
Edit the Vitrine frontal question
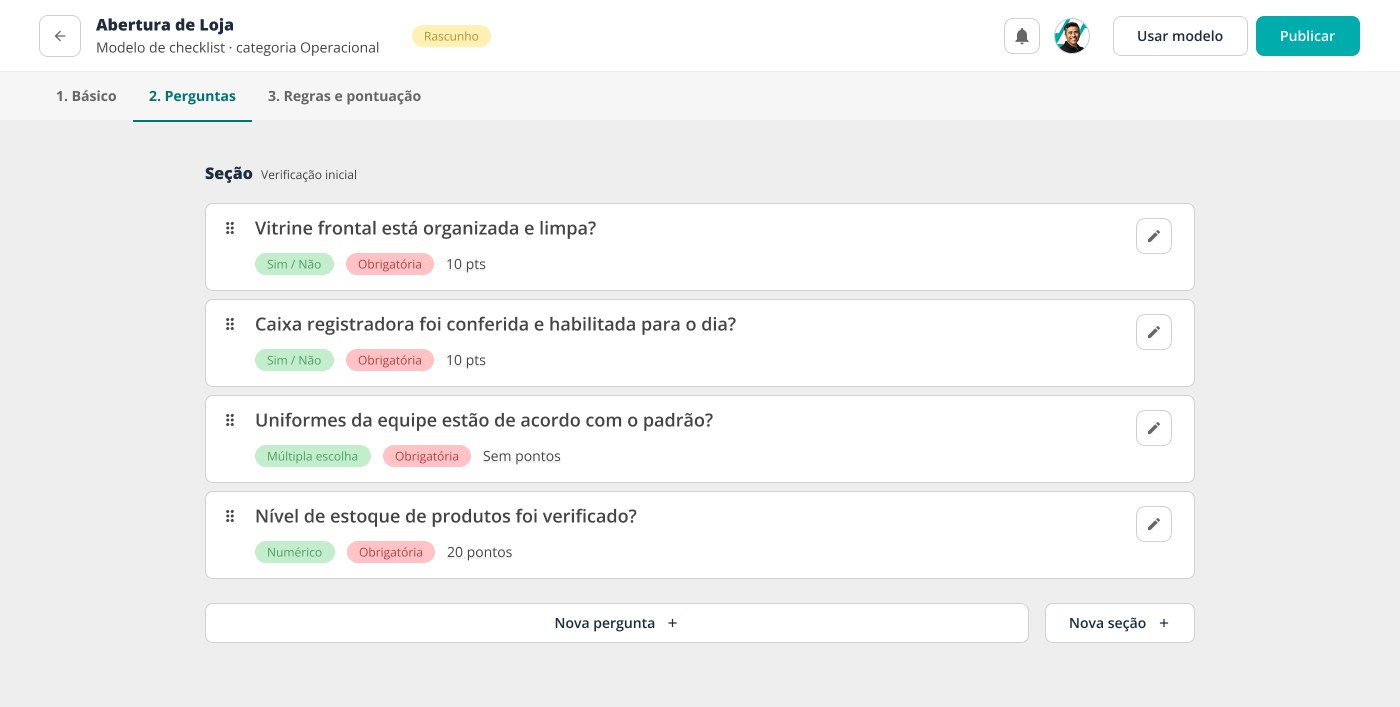1154,236
